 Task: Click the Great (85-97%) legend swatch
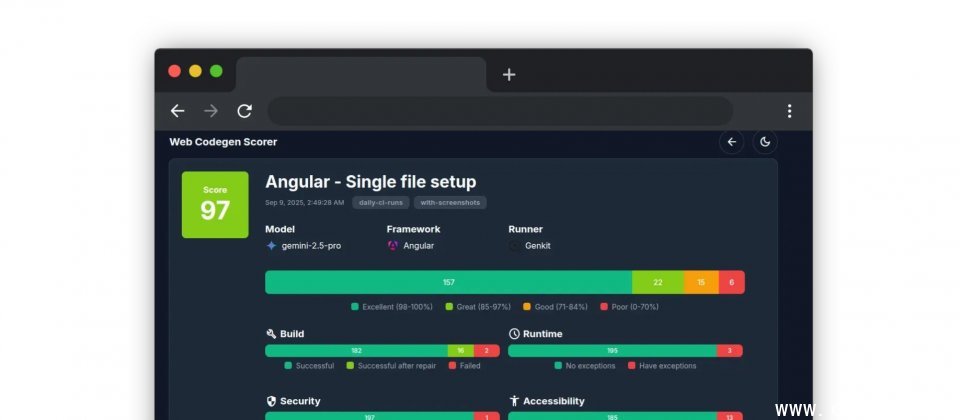[x=449, y=307]
